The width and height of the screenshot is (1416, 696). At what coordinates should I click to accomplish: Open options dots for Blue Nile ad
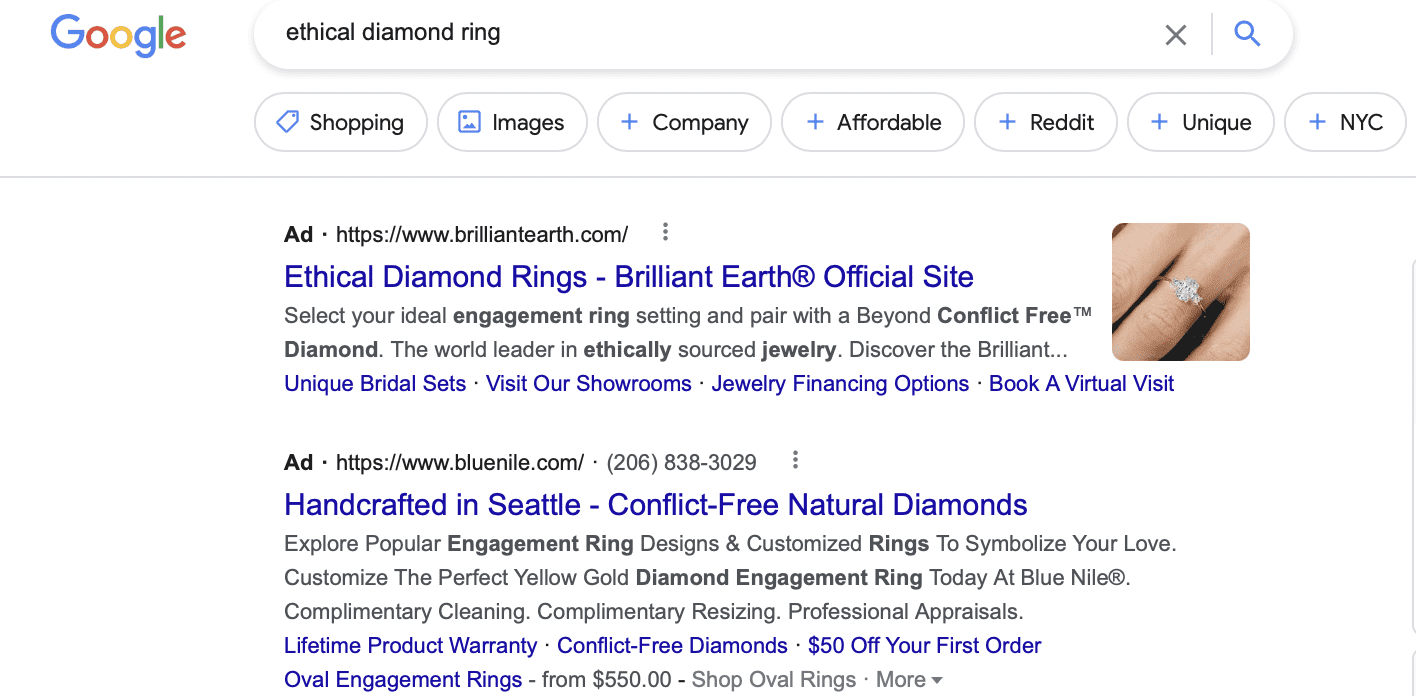click(795, 460)
